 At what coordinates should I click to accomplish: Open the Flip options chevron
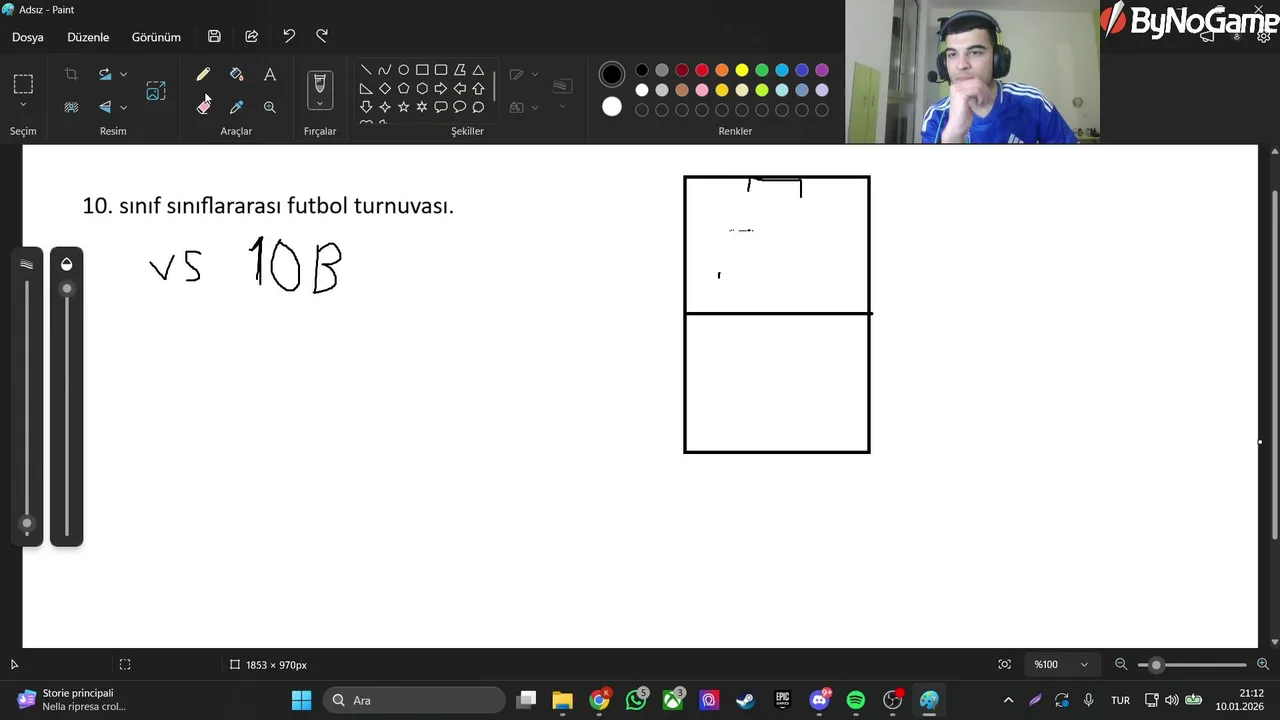pos(124,107)
